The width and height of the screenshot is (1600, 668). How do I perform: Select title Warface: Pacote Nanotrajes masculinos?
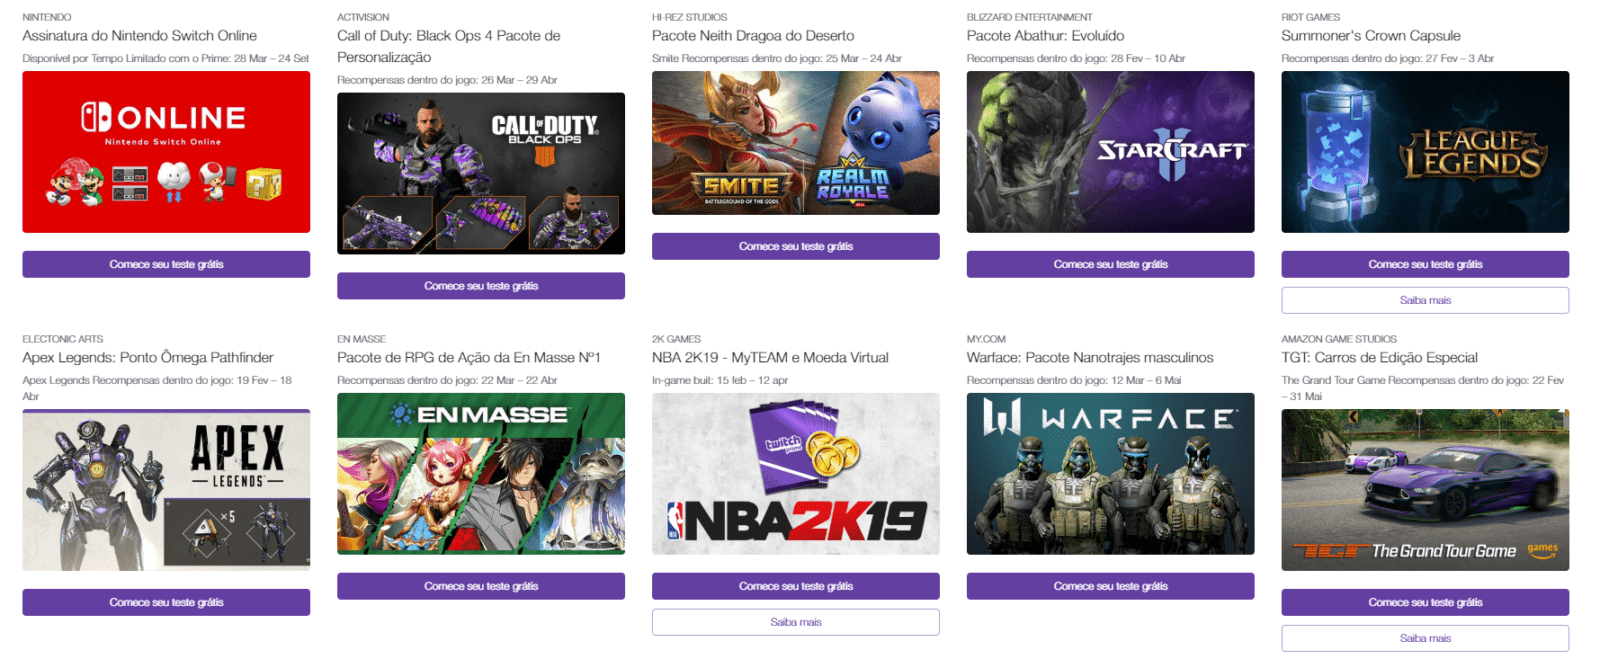[1090, 358]
